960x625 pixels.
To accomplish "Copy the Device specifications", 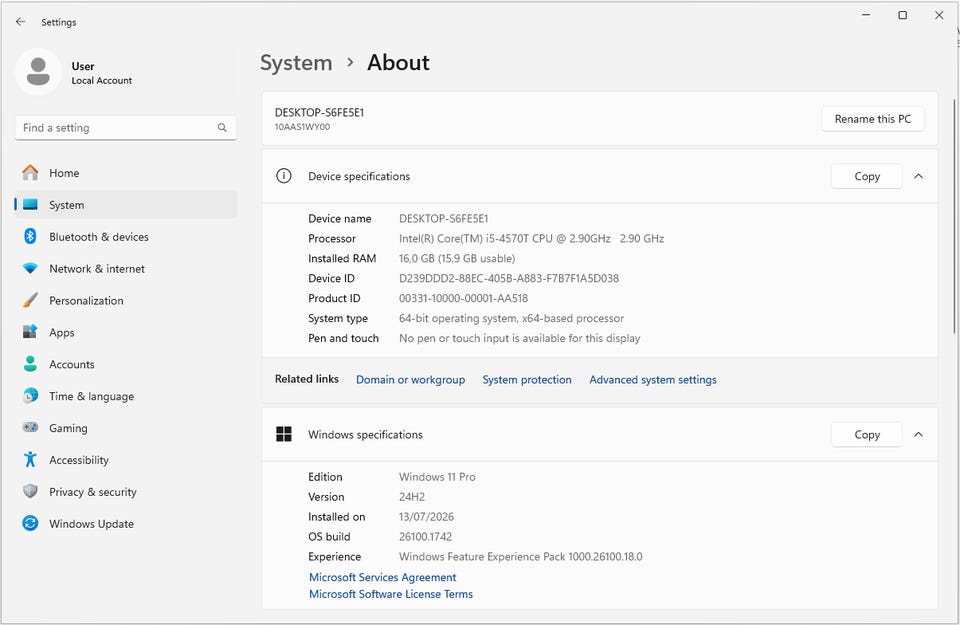I will point(866,176).
